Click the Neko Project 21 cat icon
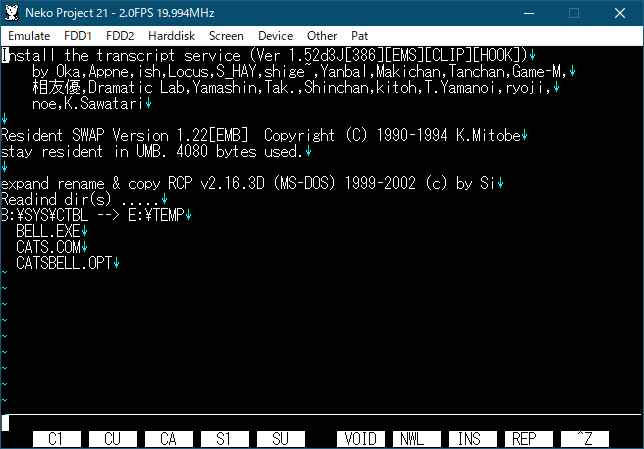 tap(12, 13)
